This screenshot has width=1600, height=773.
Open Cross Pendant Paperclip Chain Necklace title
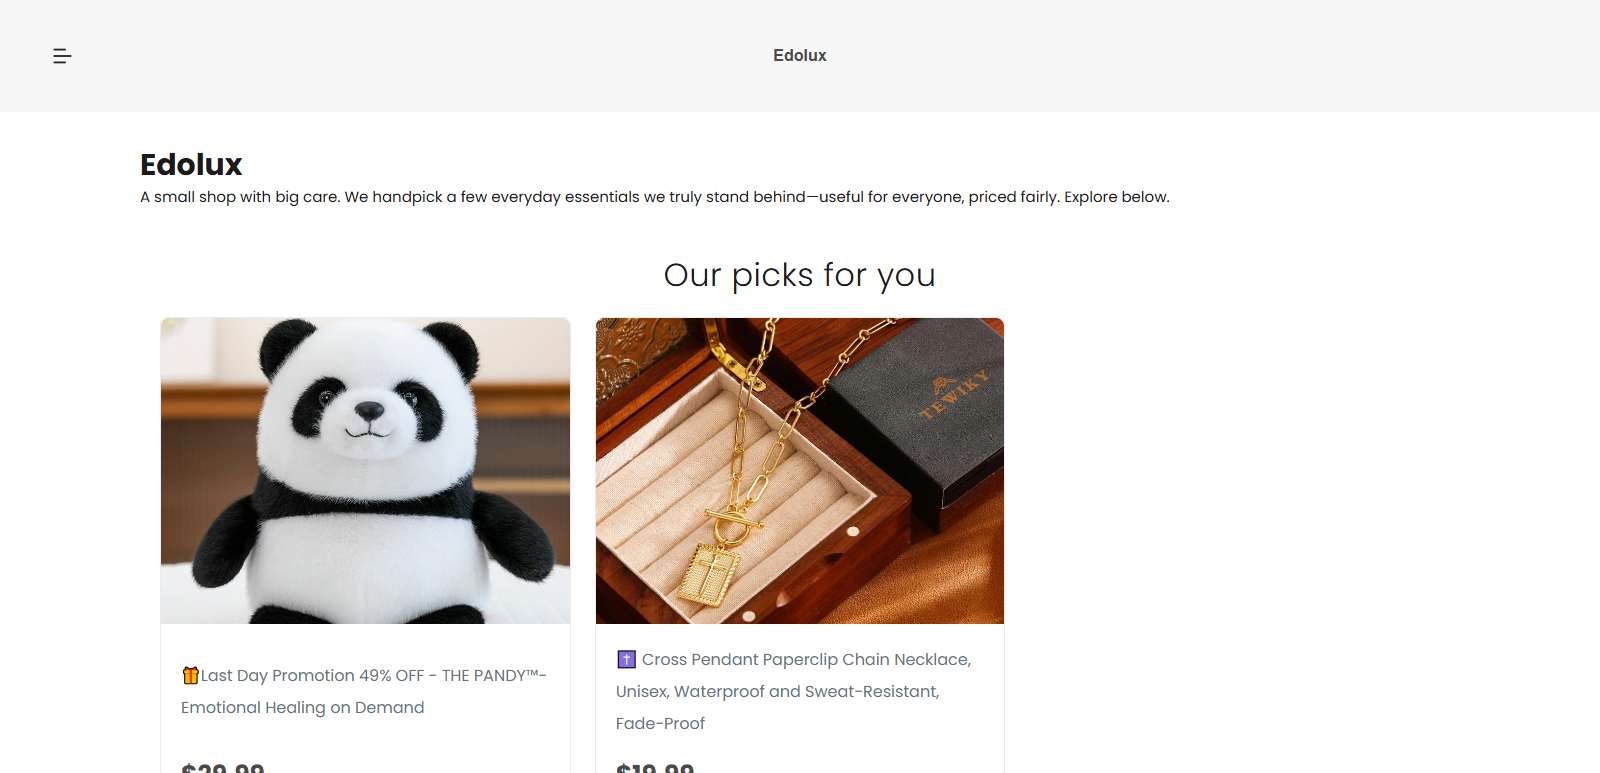point(806,660)
